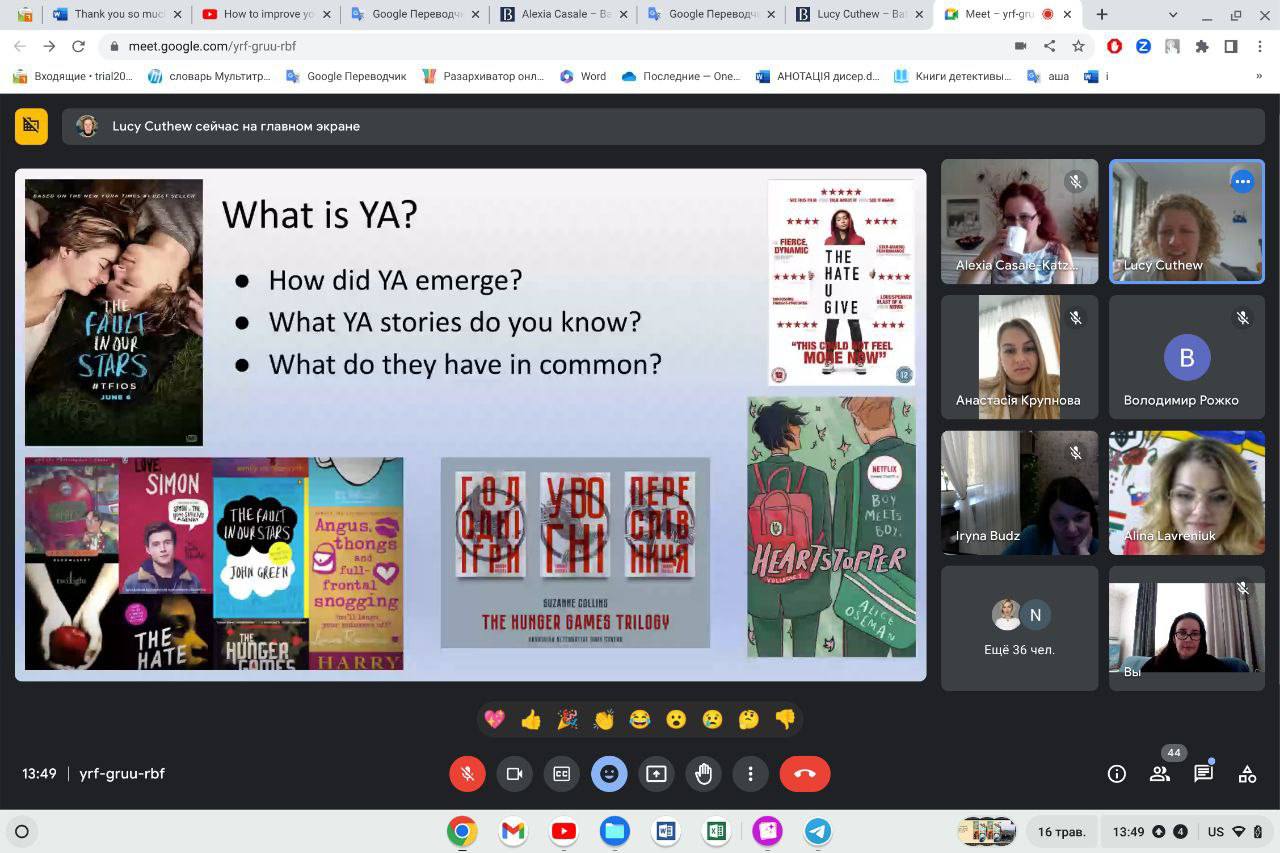The width and height of the screenshot is (1280, 853).
Task: Open 'Word' bookmark
Action: [583, 76]
